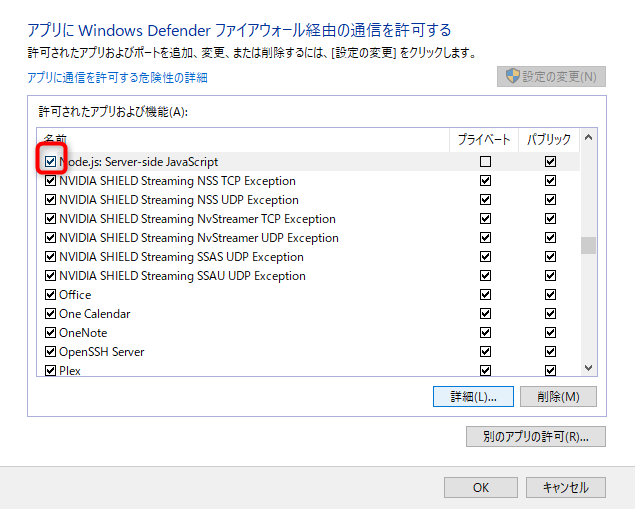Viewport: 635px width, 509px height.
Task: Click the キャンセル button
Action: [x=566, y=488]
